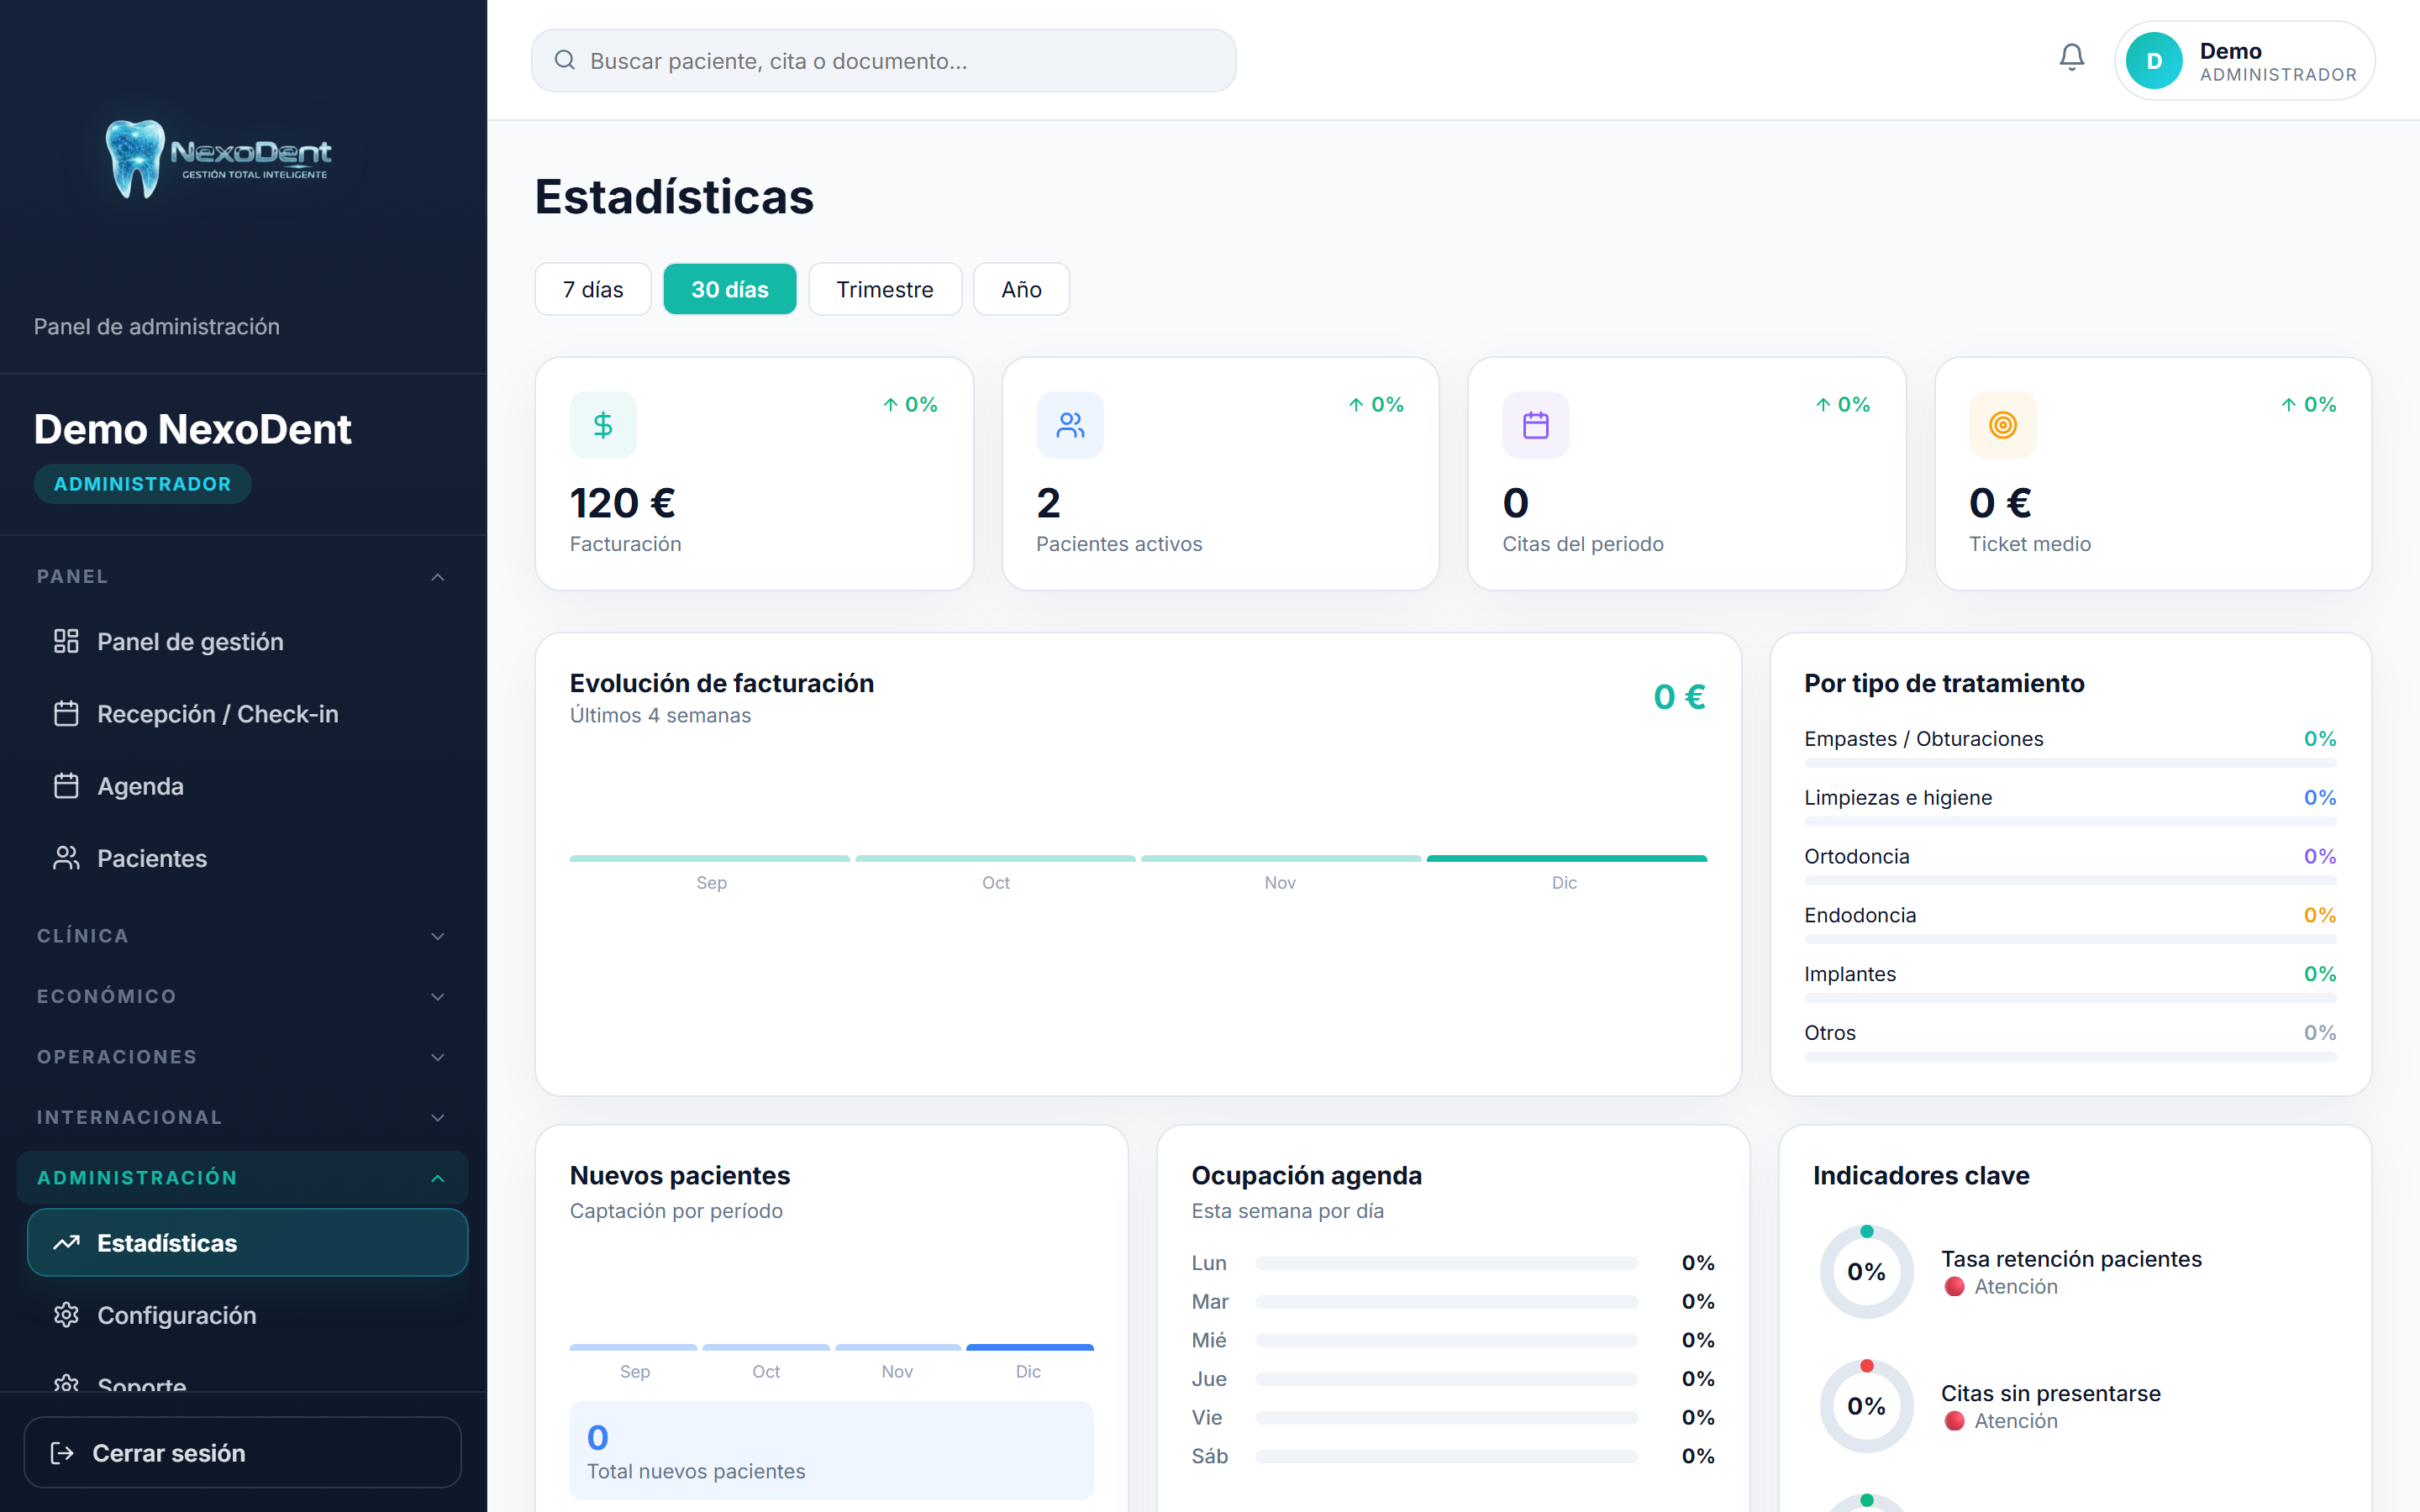Click the Total nuevos pacientes summary box
This screenshot has width=2420, height=1512.
[x=831, y=1451]
